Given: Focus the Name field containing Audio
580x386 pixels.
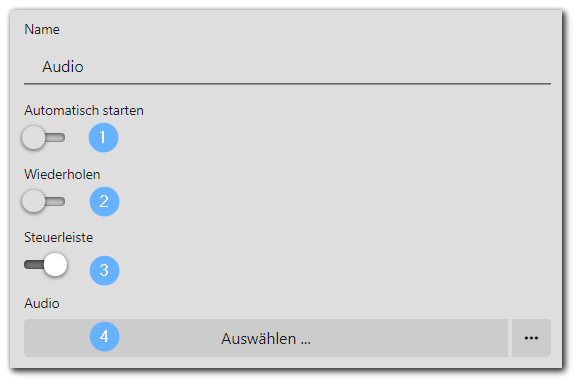Looking at the screenshot, I should point(287,67).
